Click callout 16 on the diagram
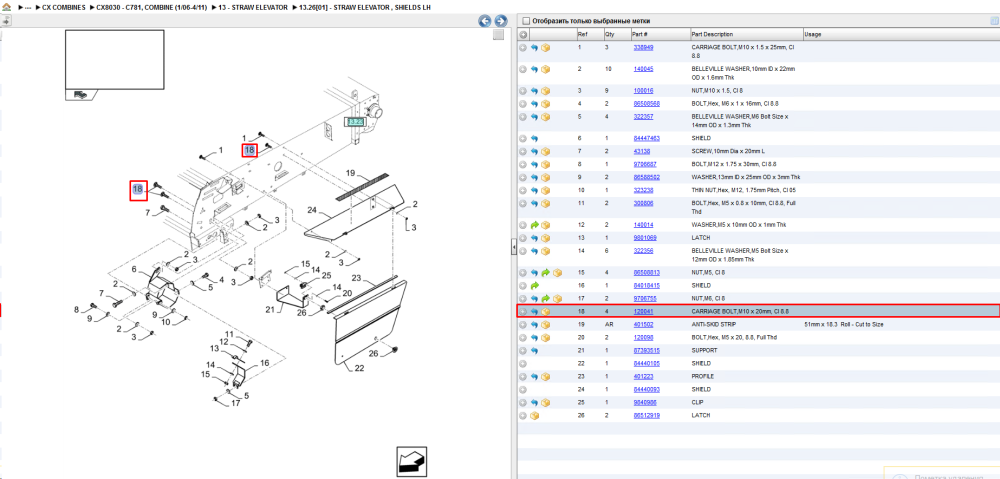1000x479 pixels. (265, 362)
